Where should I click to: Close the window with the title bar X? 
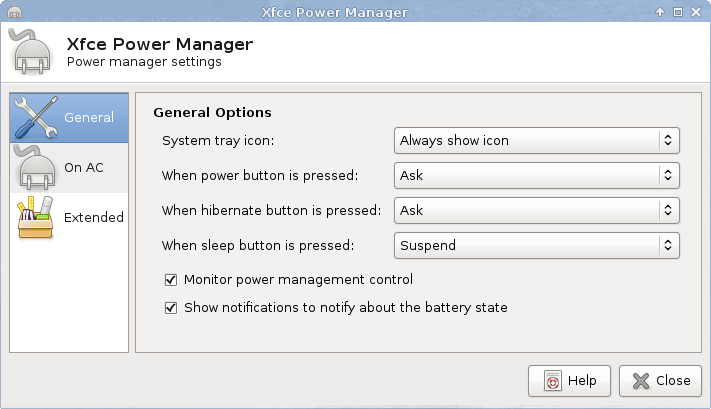click(696, 12)
